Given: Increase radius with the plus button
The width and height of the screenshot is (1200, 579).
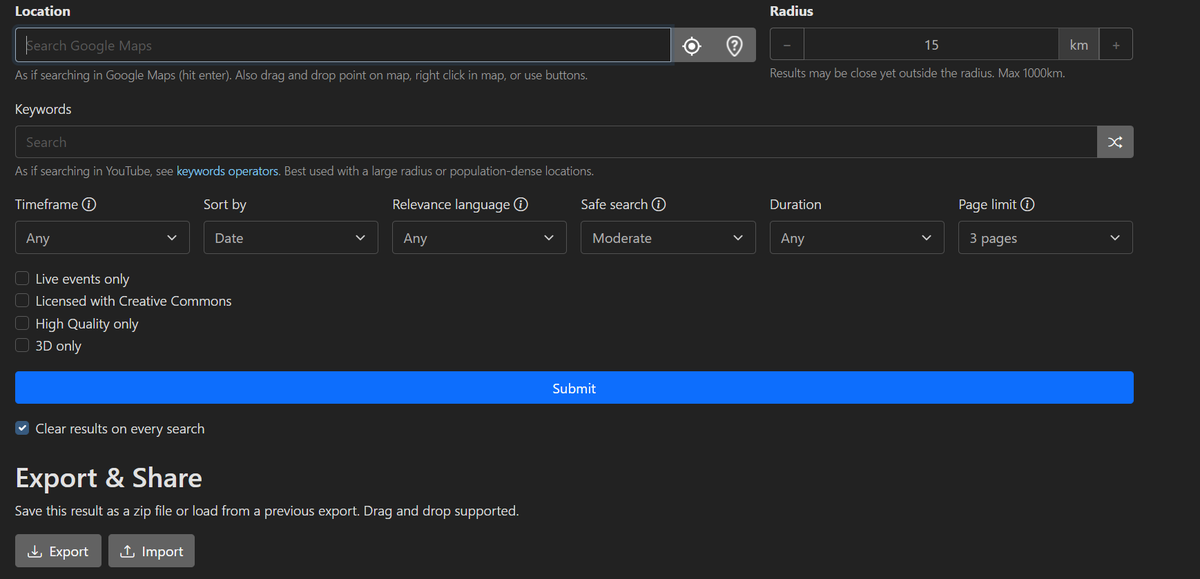Looking at the screenshot, I should click(1116, 45).
